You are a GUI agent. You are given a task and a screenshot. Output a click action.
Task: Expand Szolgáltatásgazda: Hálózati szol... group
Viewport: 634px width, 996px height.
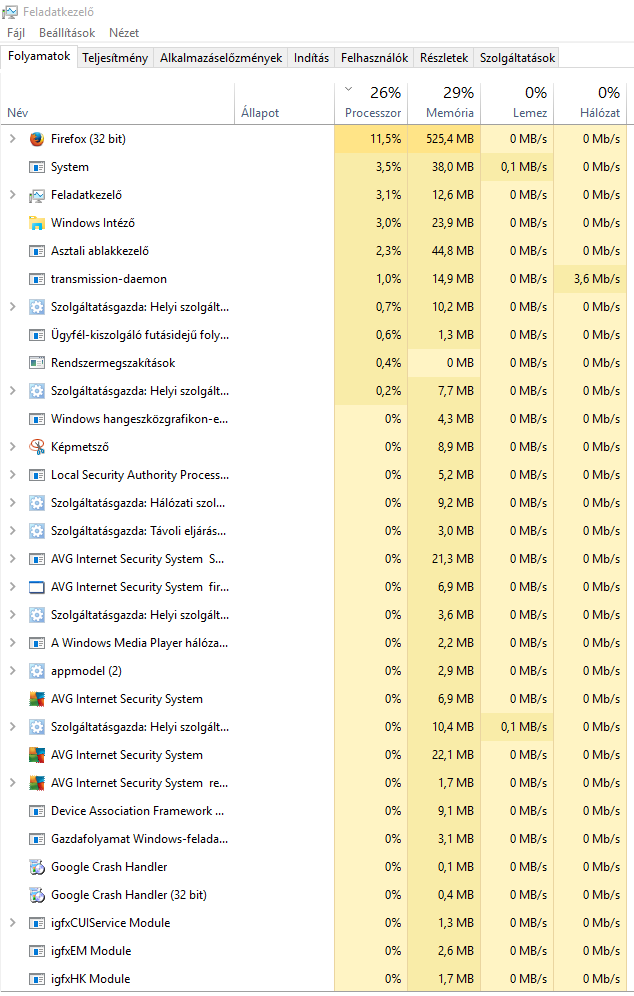pos(12,502)
